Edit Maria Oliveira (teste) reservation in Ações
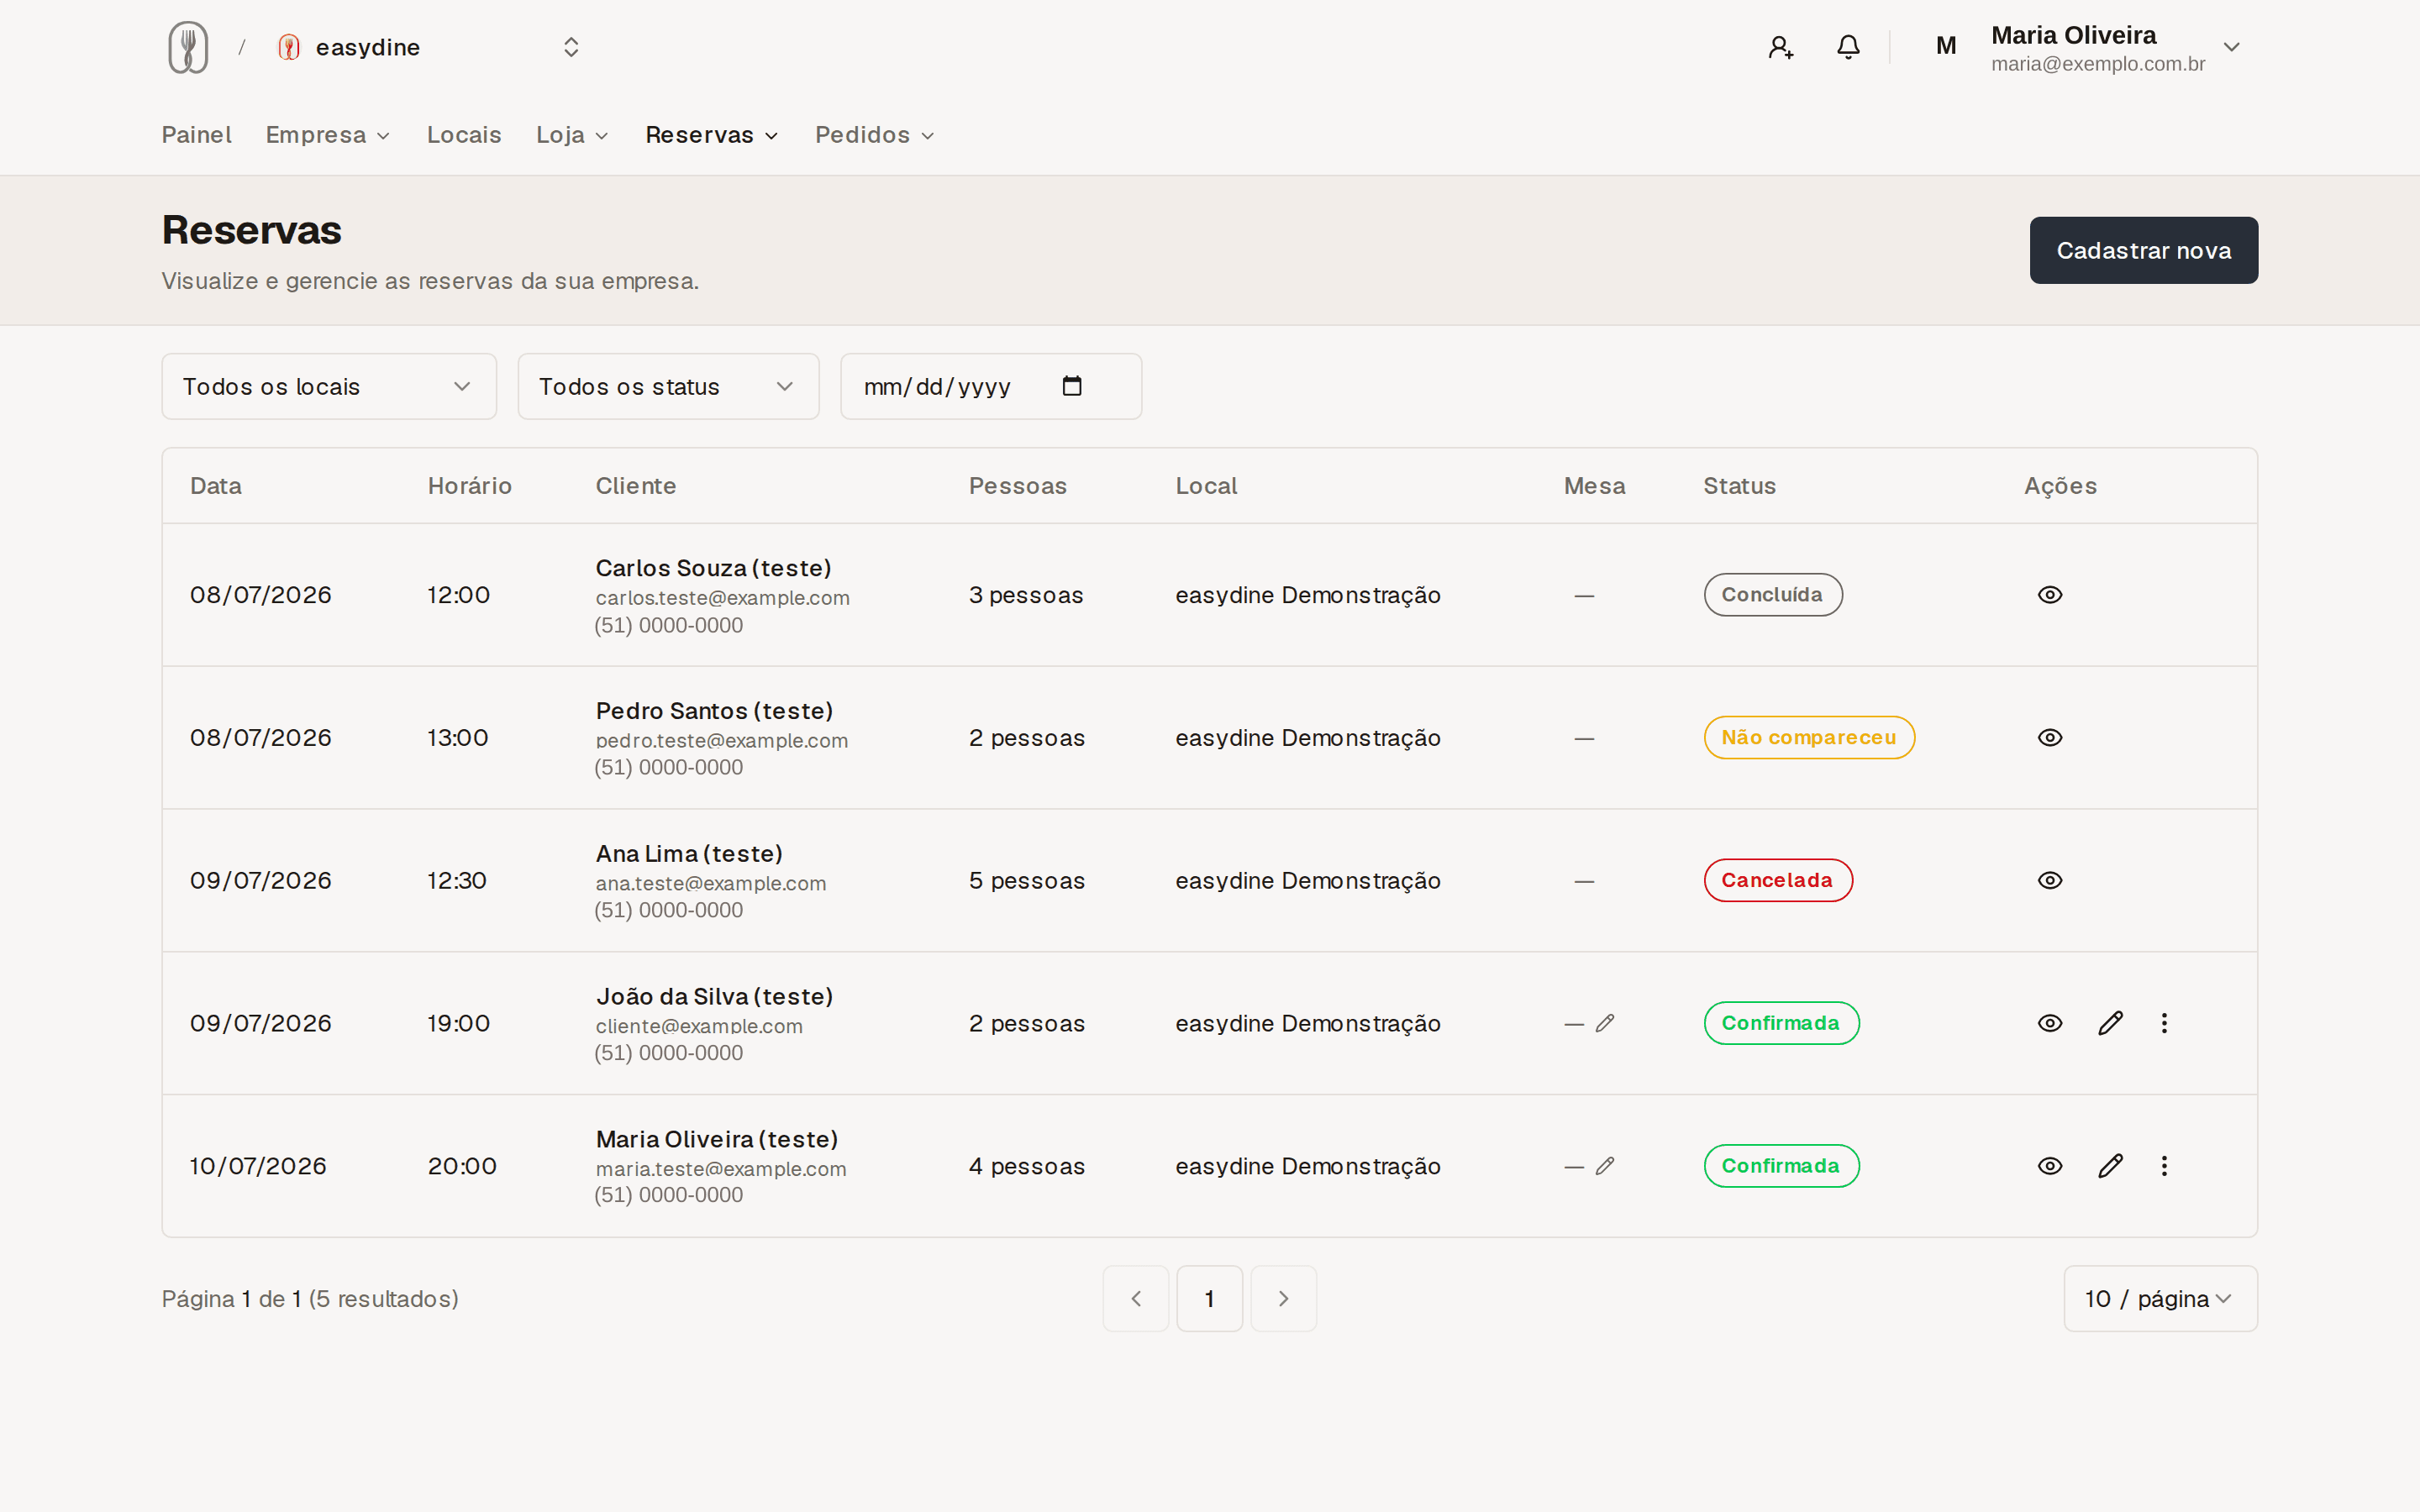 pyautogui.click(x=2110, y=1166)
